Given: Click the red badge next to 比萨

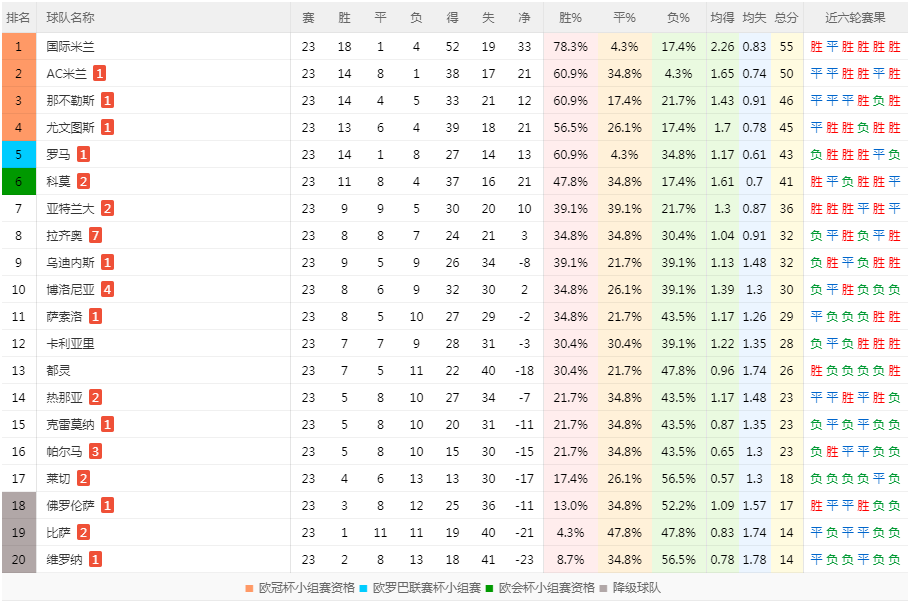Looking at the screenshot, I should 84,532.
